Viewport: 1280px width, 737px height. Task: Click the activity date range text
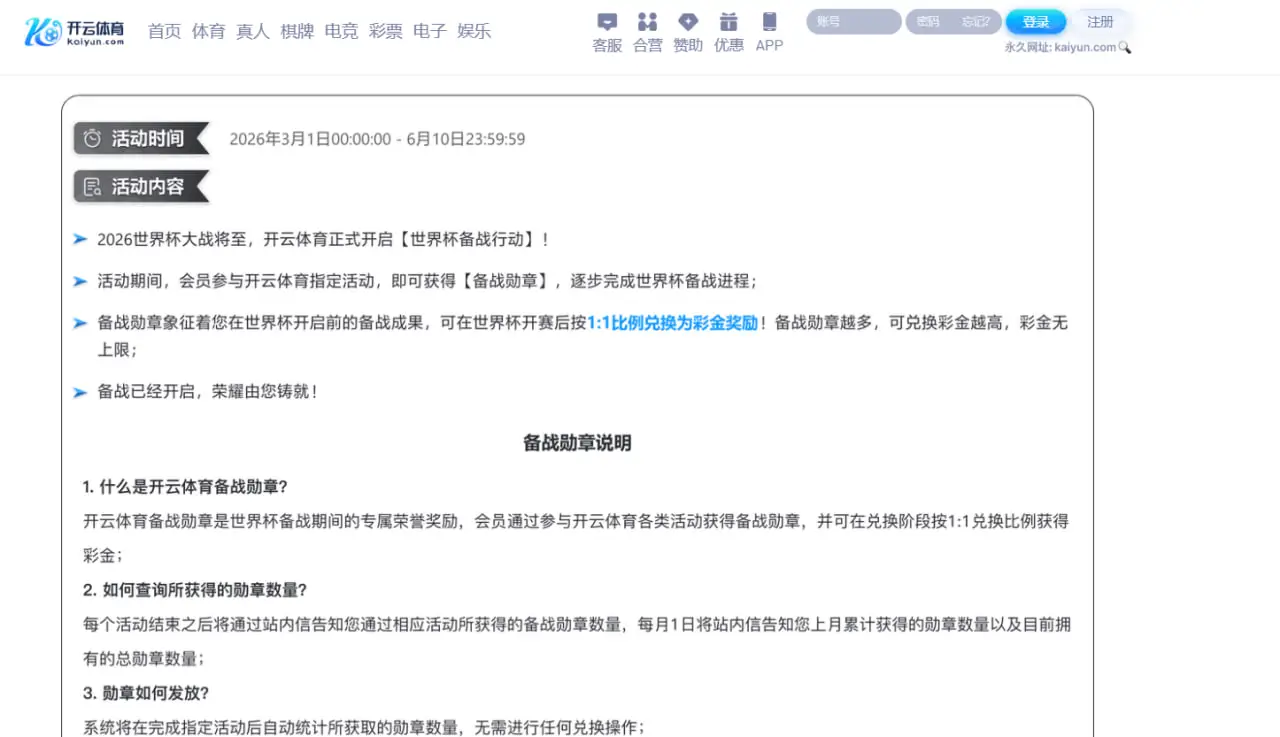tap(377, 139)
